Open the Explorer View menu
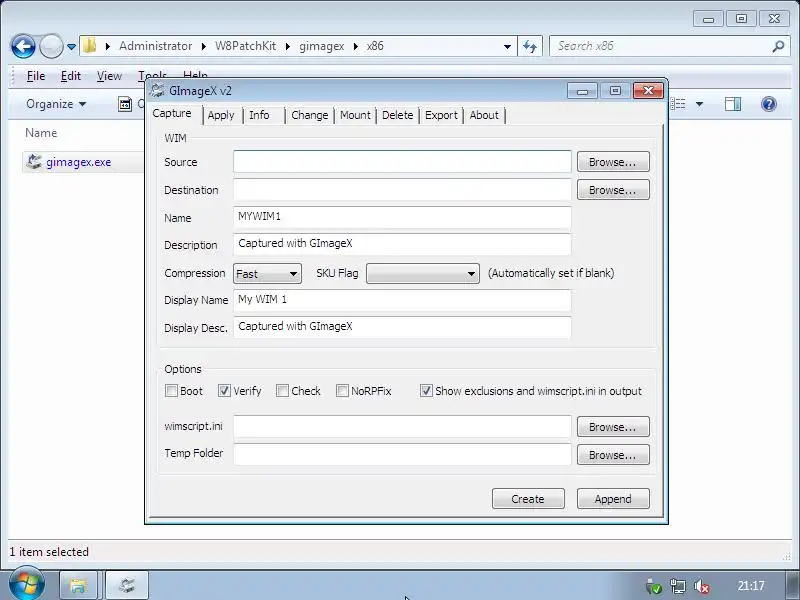This screenshot has height=600, width=800. [x=109, y=76]
